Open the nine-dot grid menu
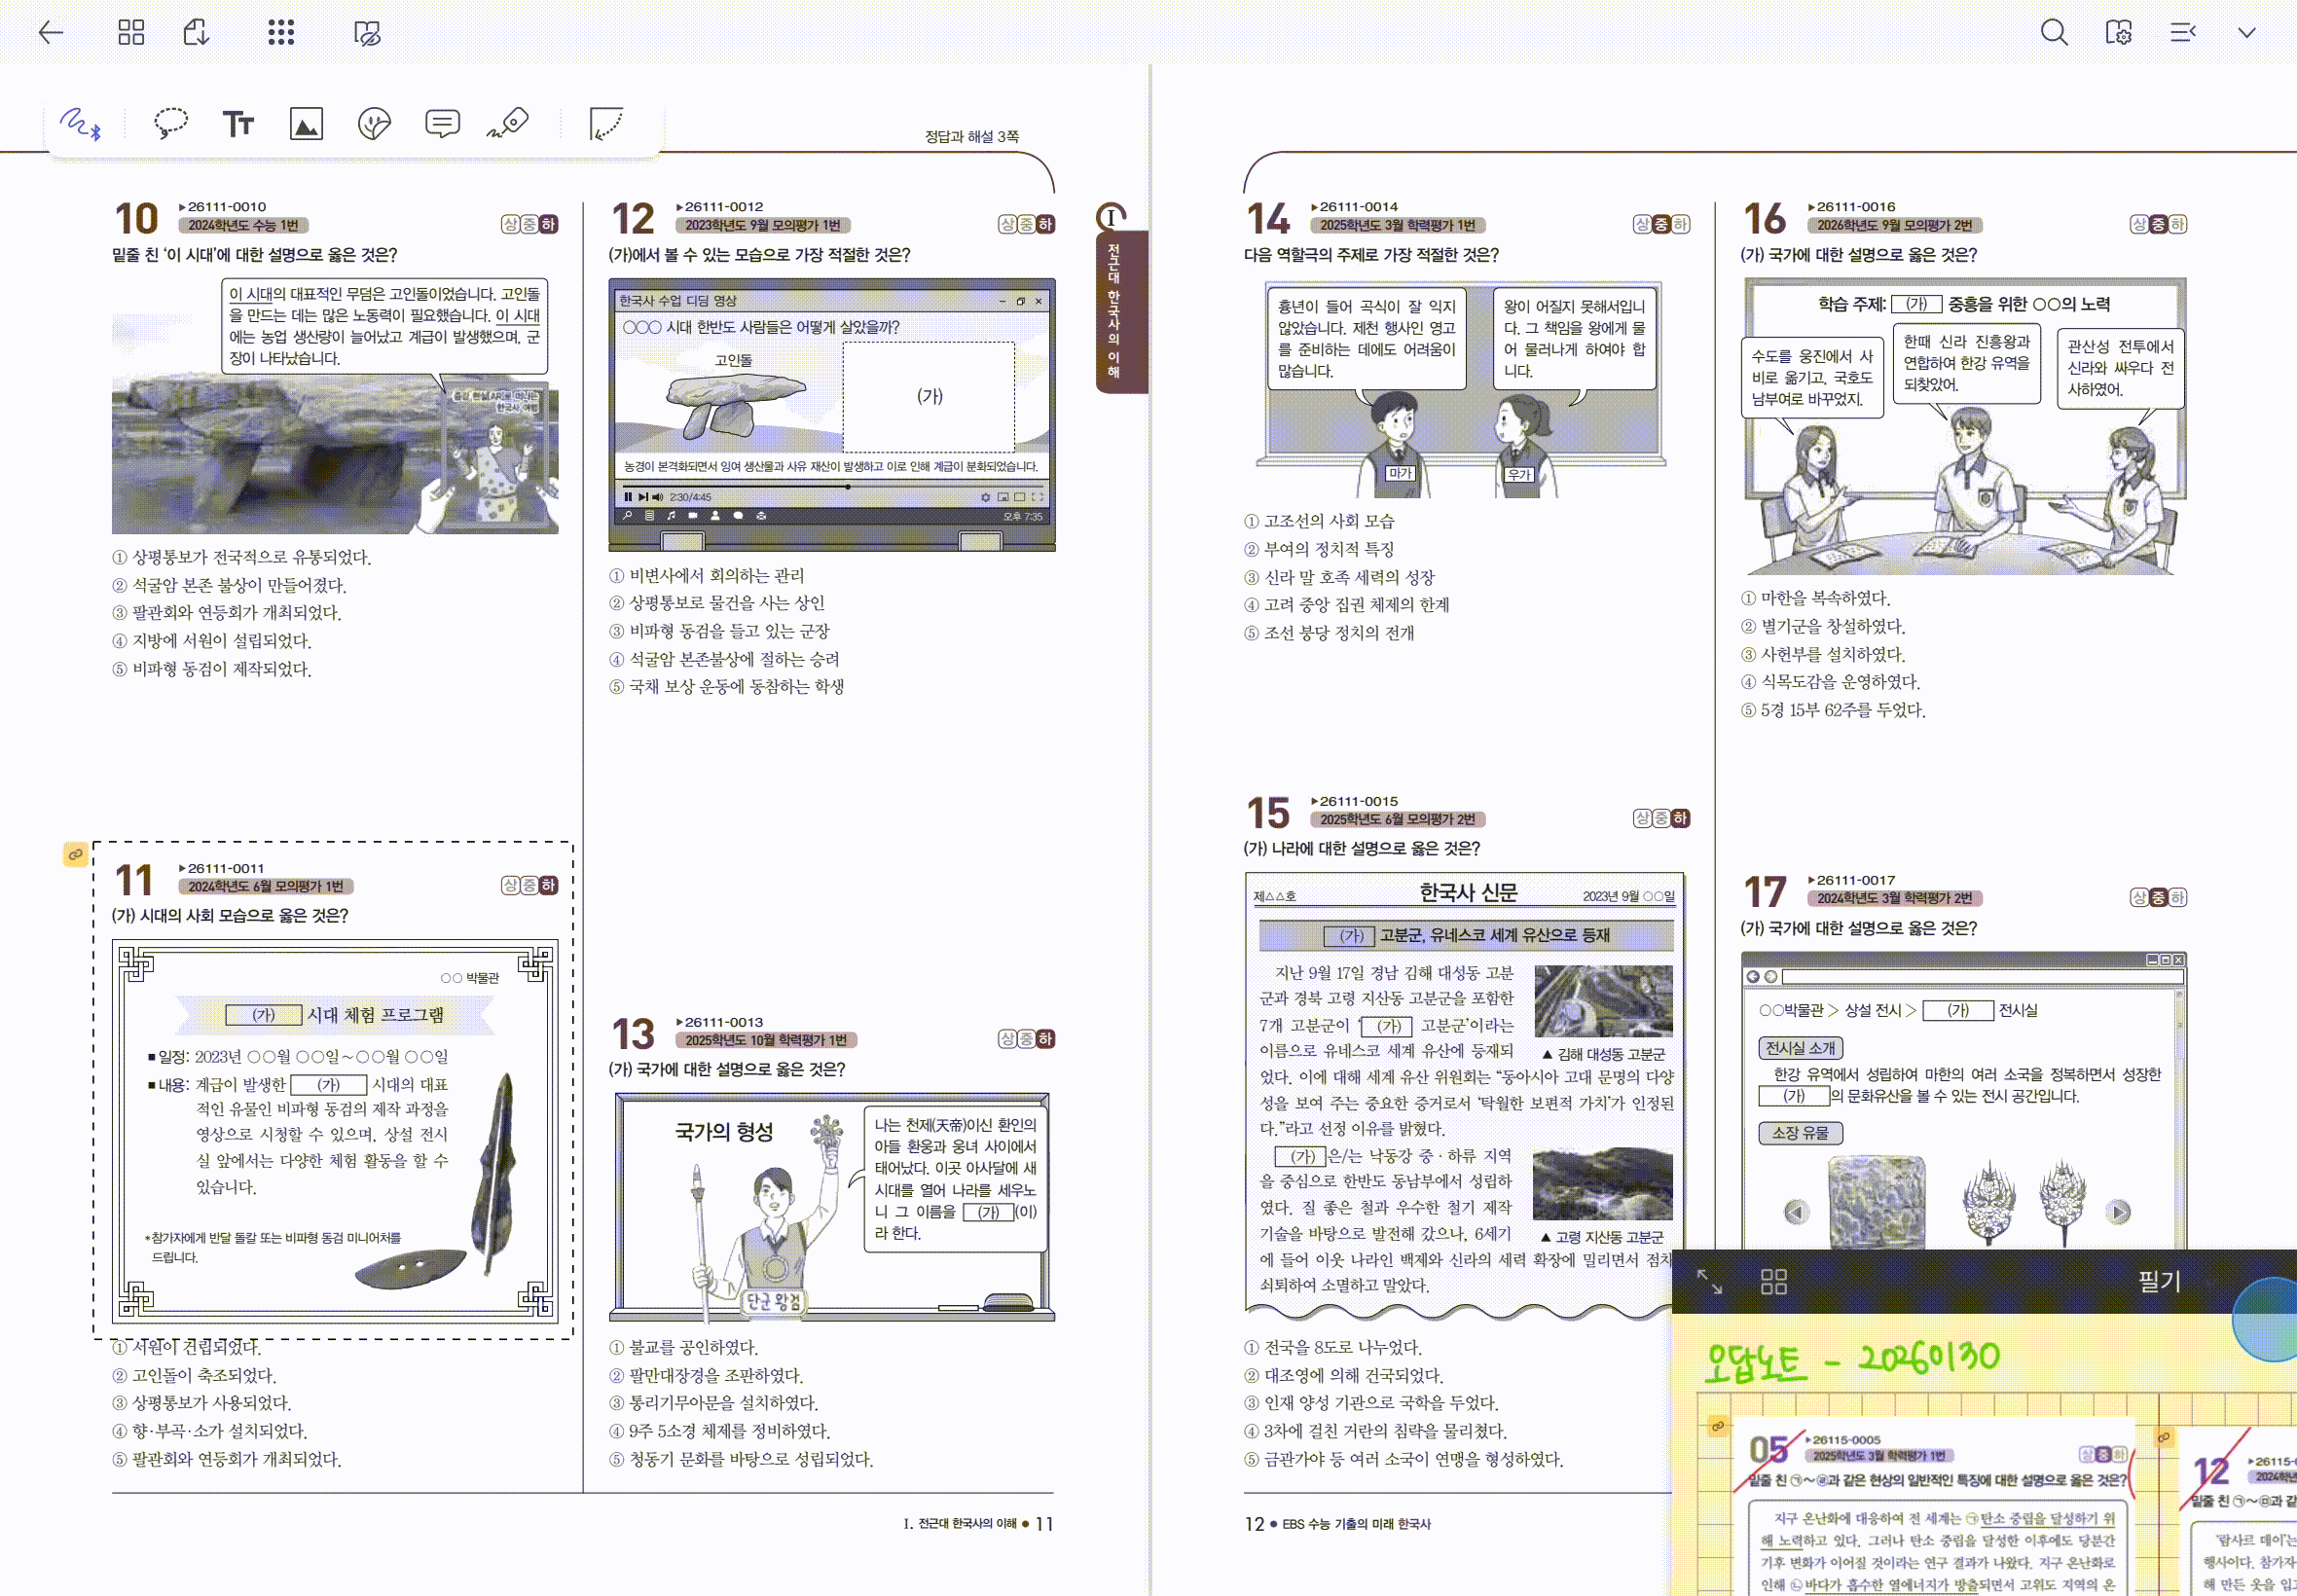2297x1596 pixels. (x=281, y=33)
